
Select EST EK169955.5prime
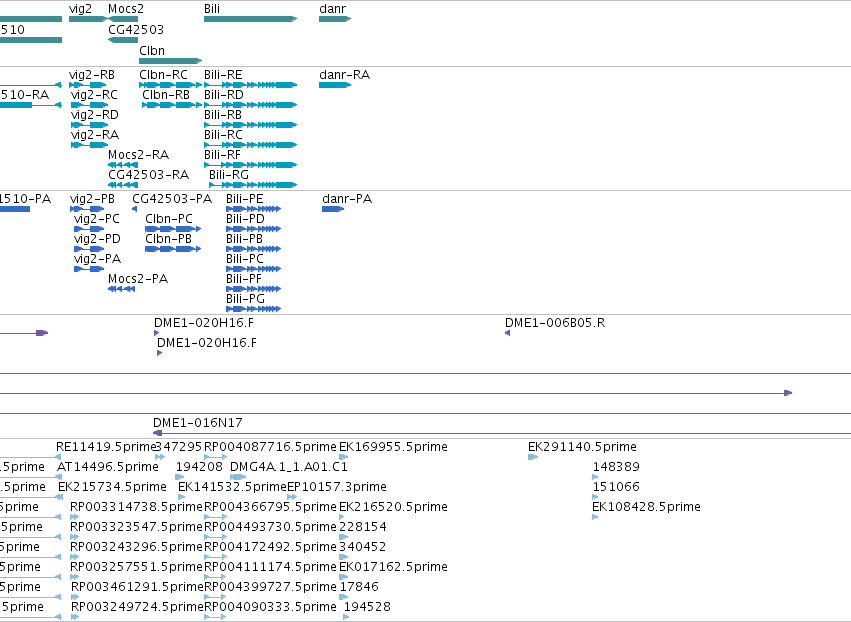point(393,447)
